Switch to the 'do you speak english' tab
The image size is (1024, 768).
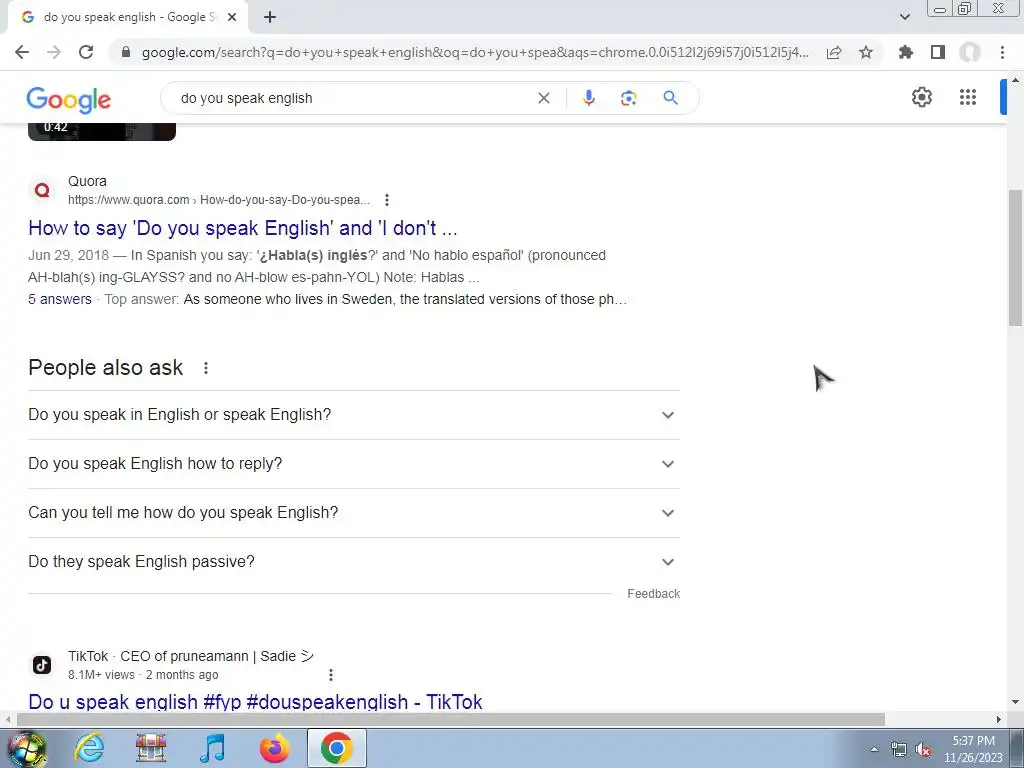(128, 18)
